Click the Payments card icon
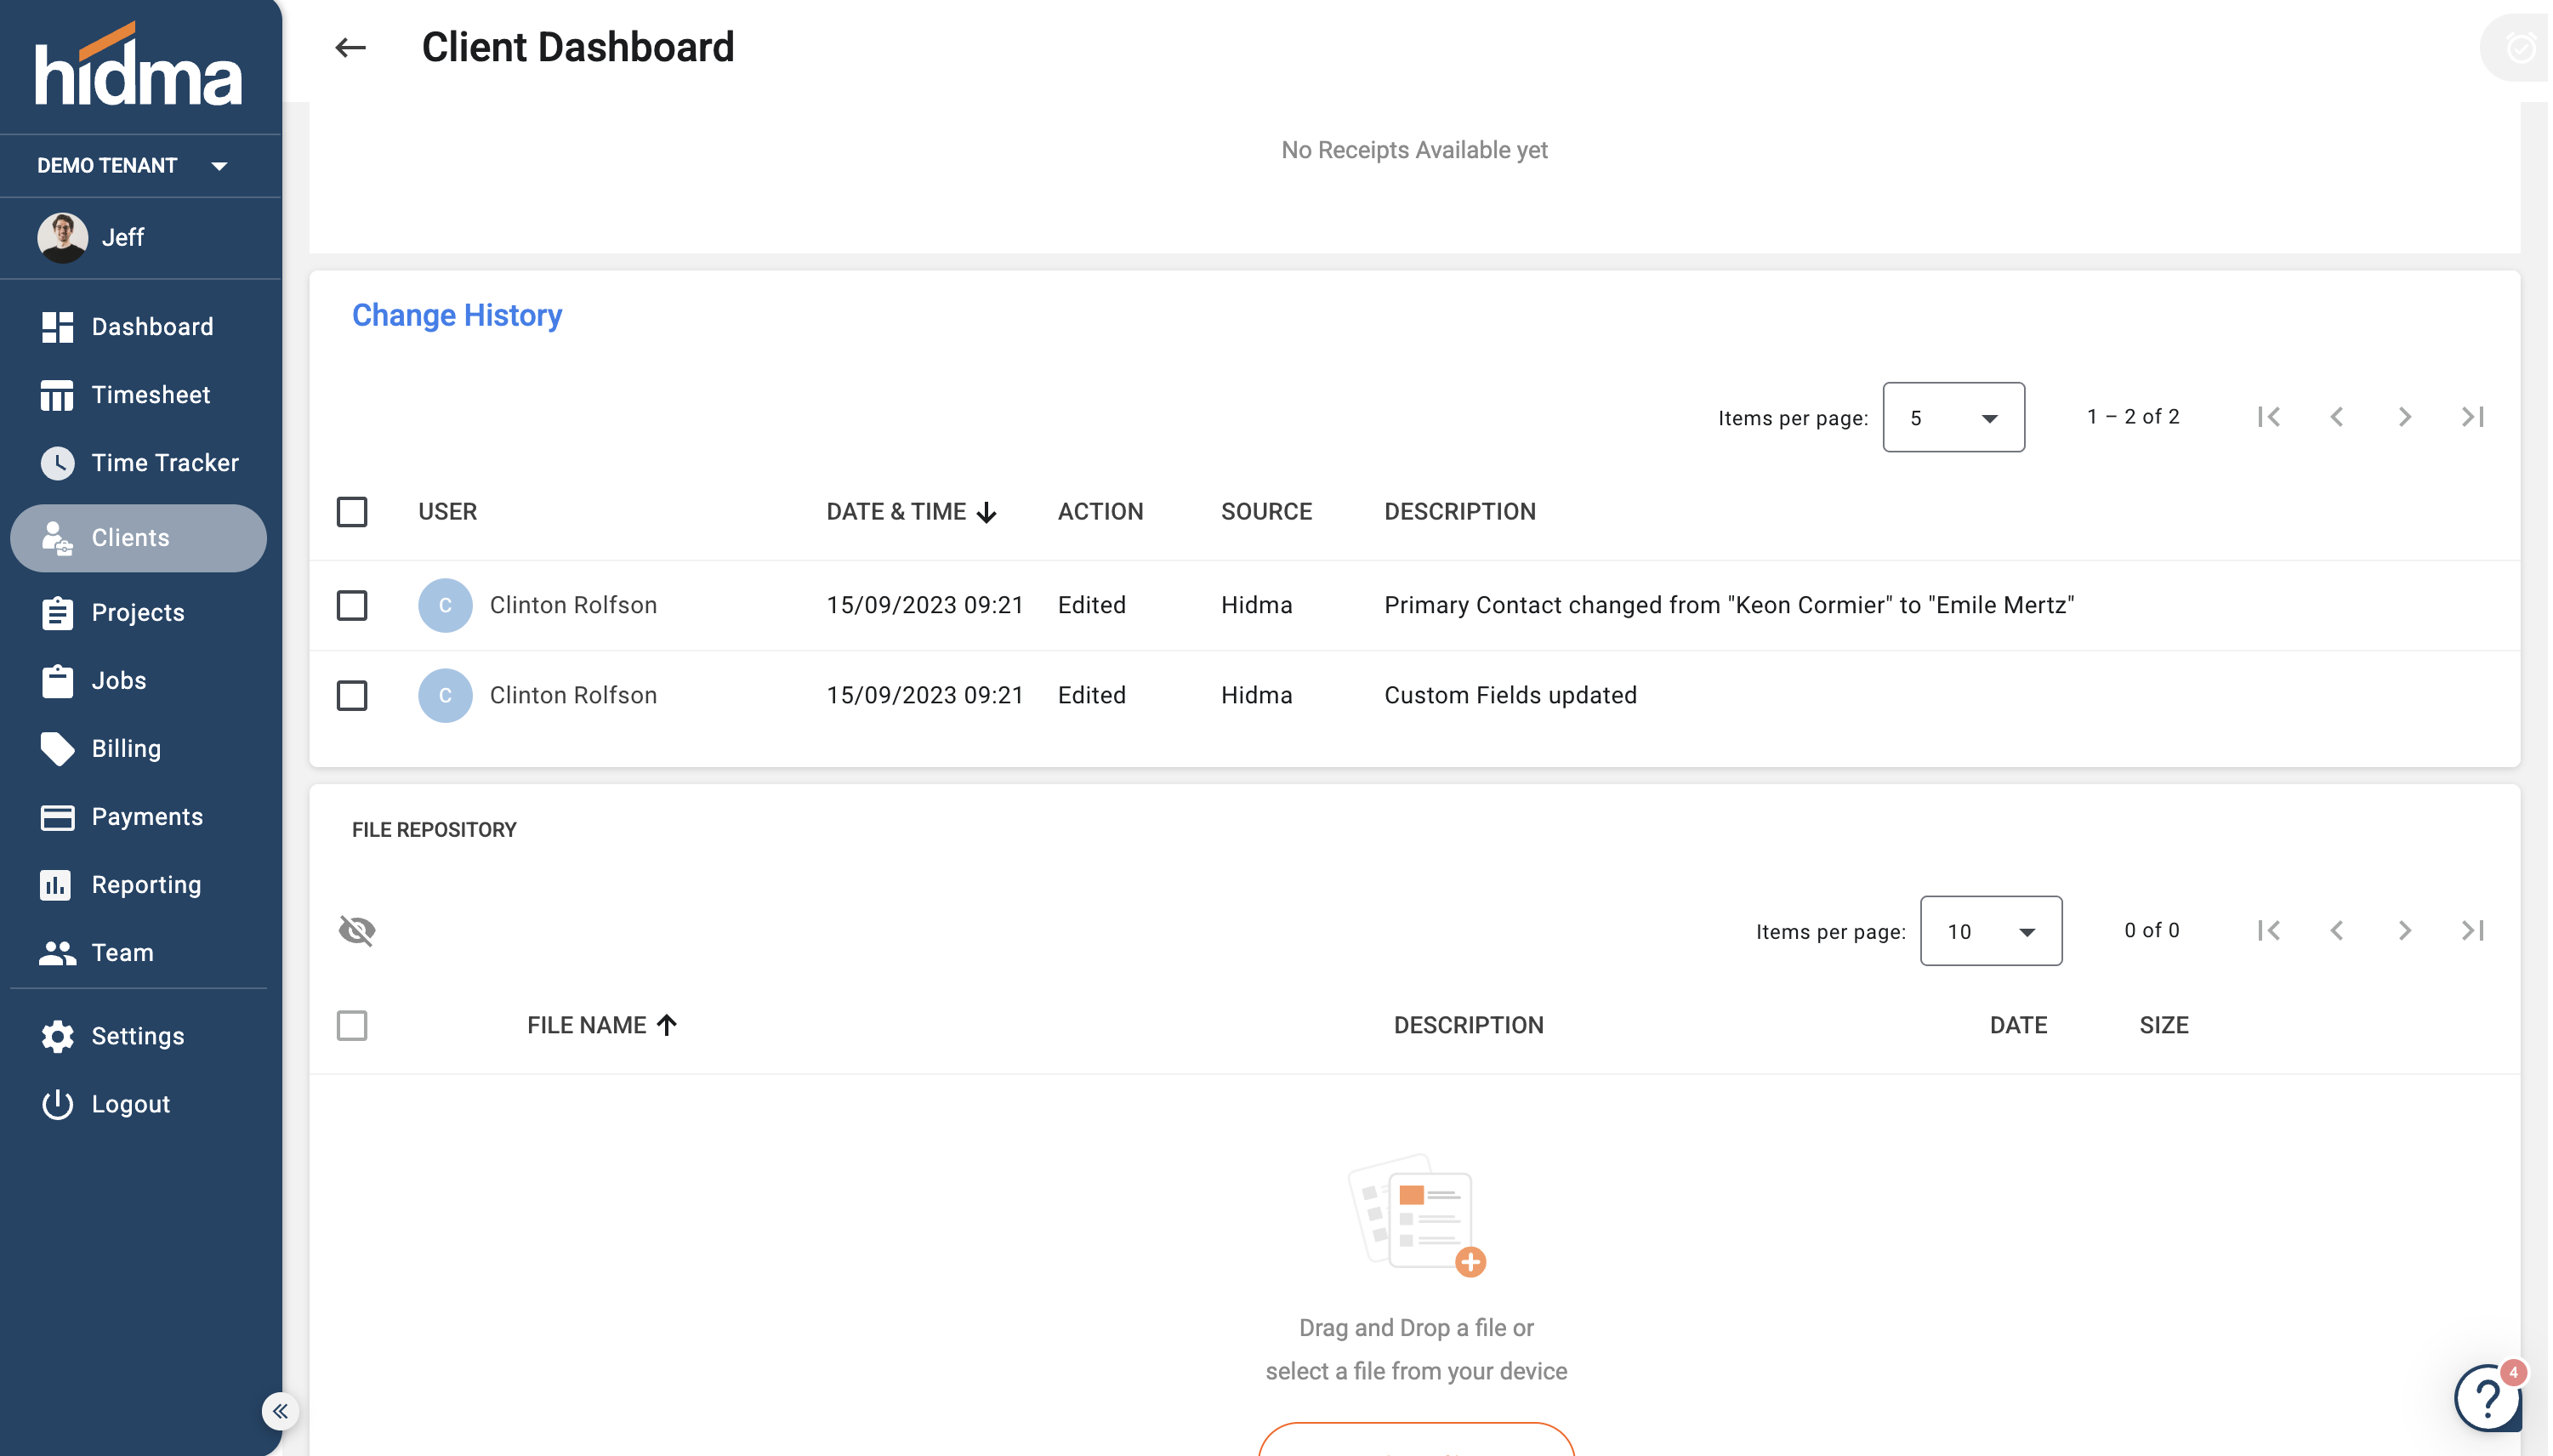 (x=57, y=817)
